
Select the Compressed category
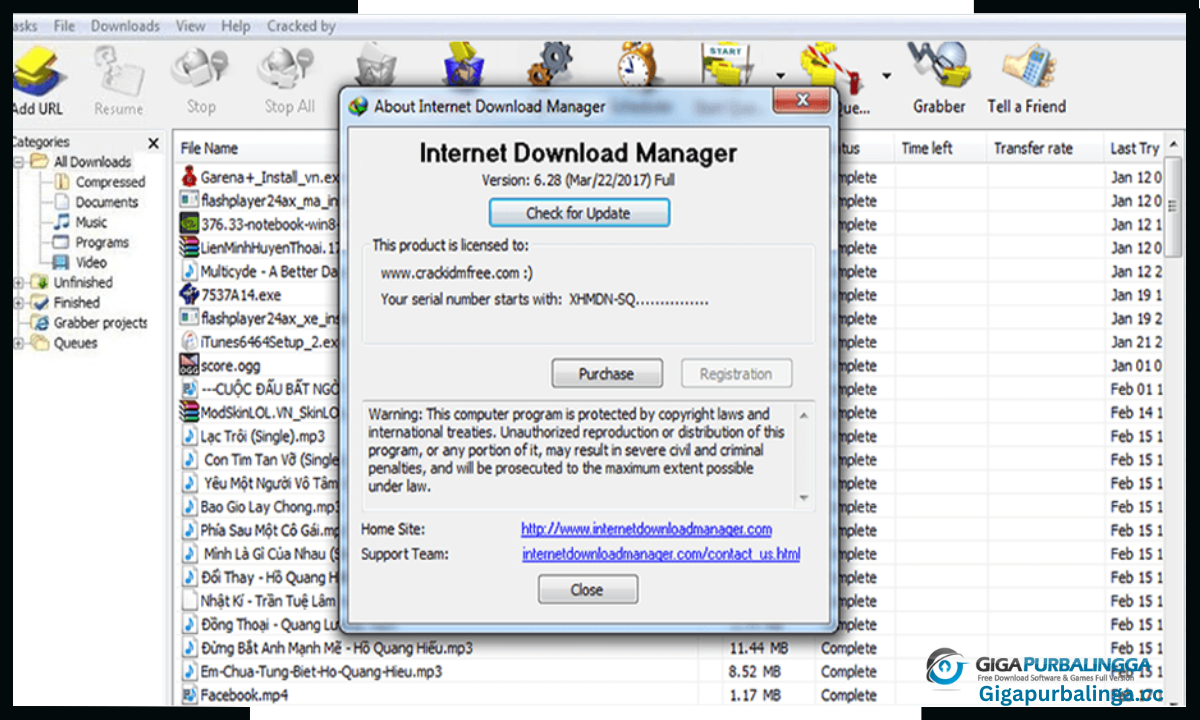coord(110,182)
